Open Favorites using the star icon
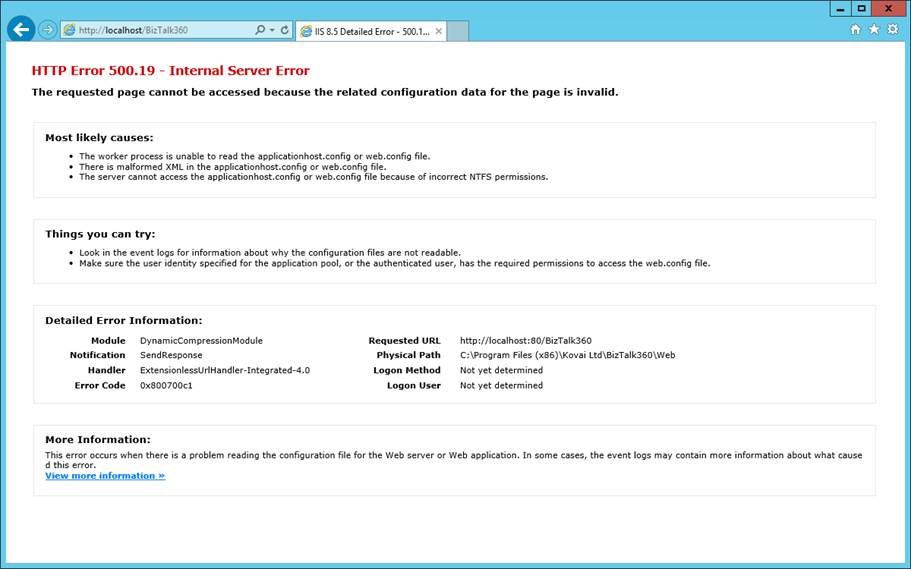This screenshot has height=569, width=911. coord(874,29)
